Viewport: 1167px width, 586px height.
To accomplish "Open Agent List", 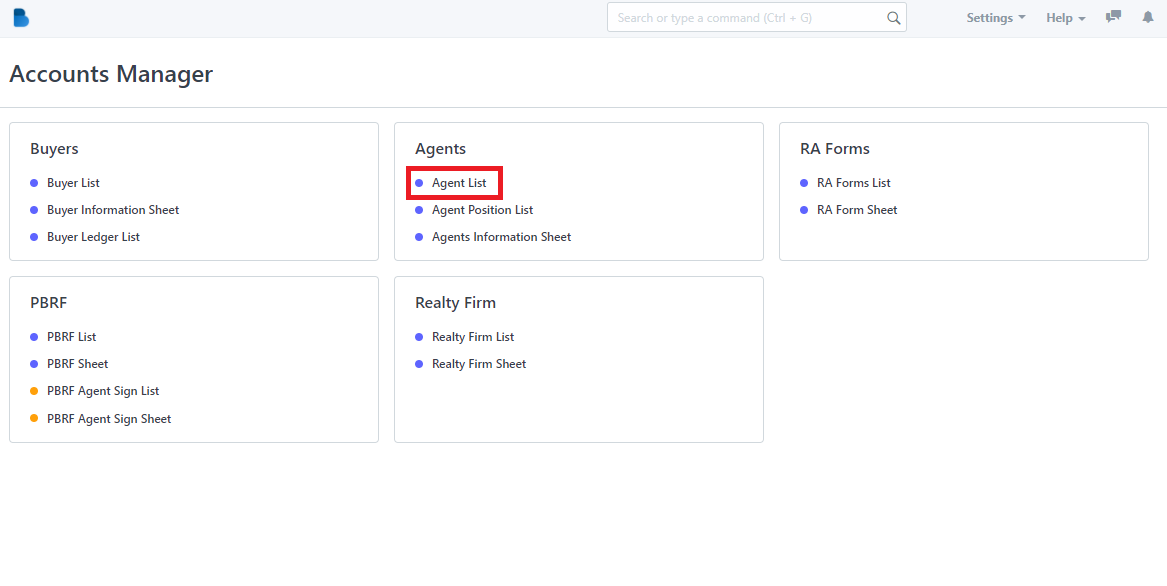I will (x=459, y=182).
